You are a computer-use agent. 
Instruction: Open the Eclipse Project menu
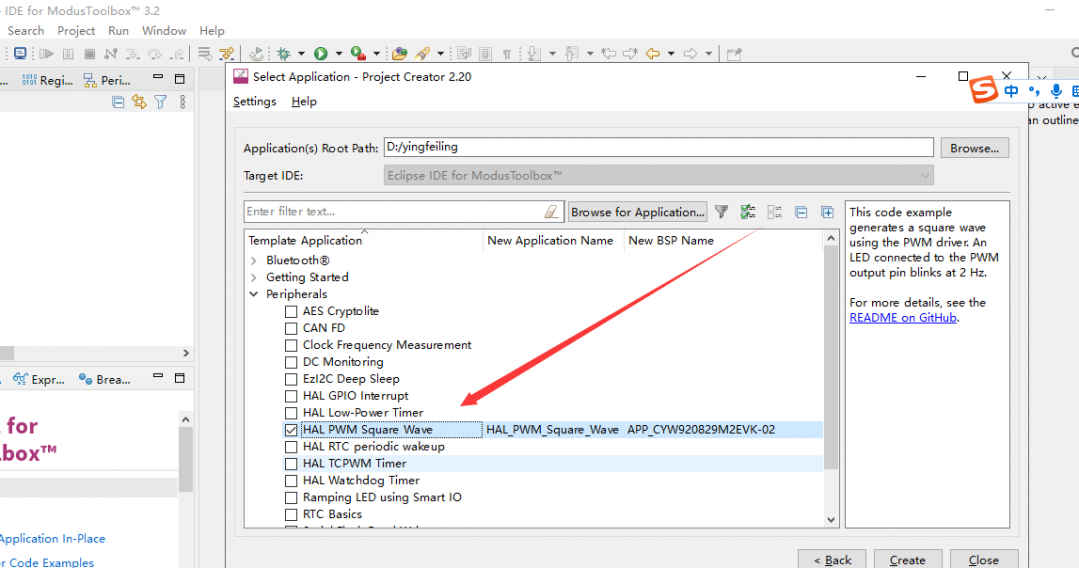pos(76,31)
